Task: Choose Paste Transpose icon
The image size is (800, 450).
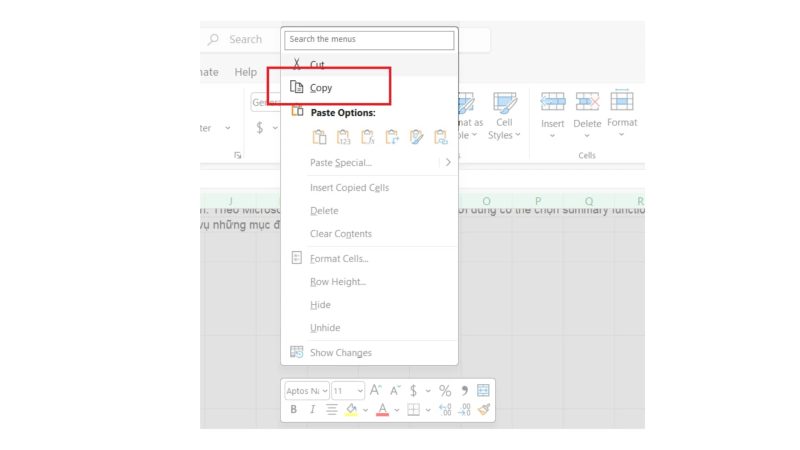Action: click(392, 137)
